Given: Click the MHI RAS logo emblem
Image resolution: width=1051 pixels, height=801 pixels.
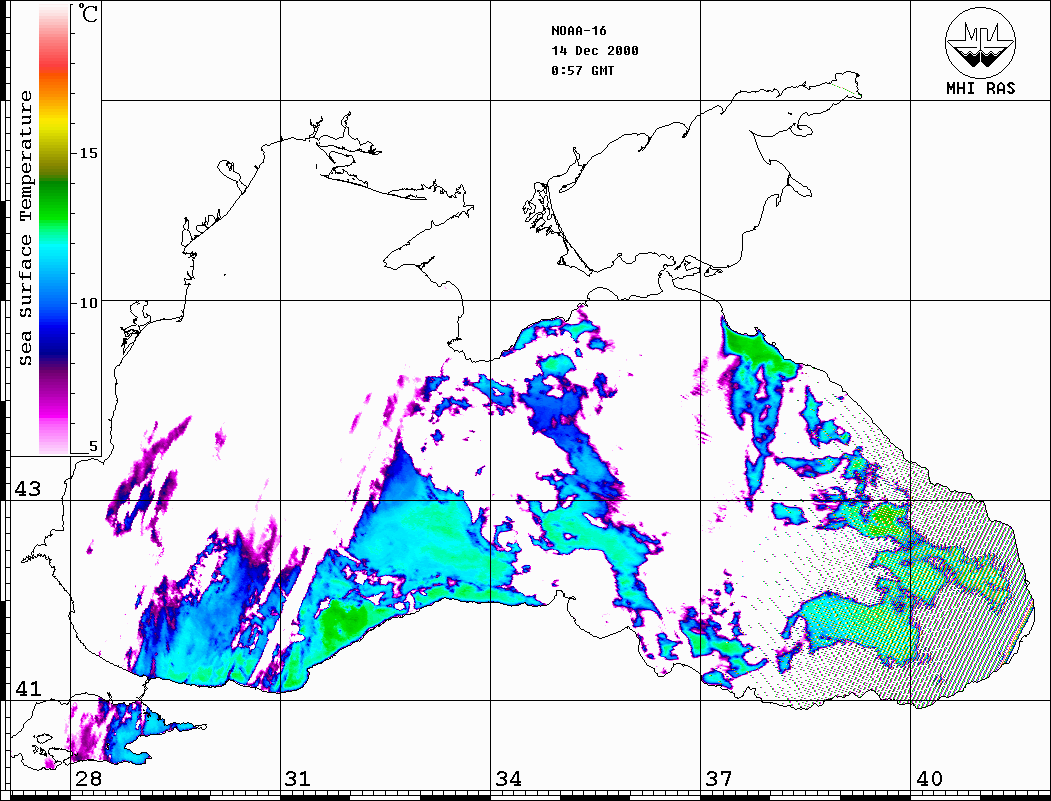Looking at the screenshot, I should pos(981,42).
